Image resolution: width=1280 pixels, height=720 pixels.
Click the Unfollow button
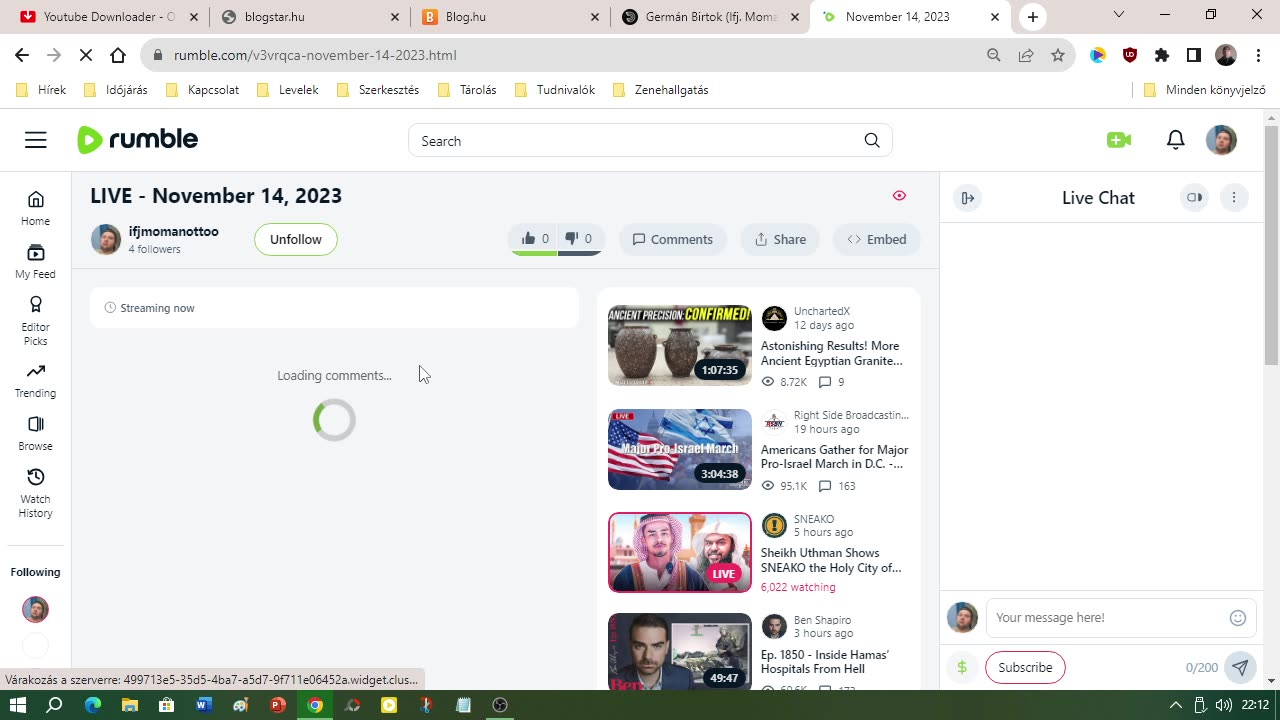(x=296, y=239)
